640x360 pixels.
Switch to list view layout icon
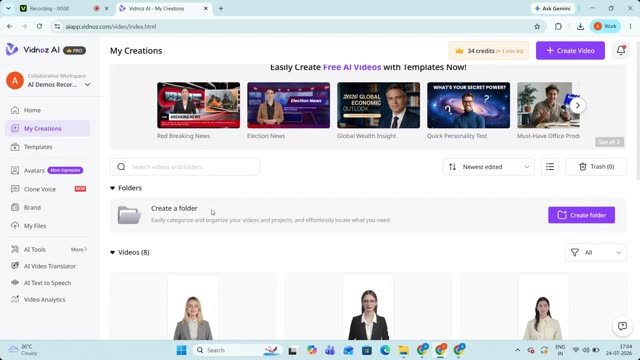550,167
